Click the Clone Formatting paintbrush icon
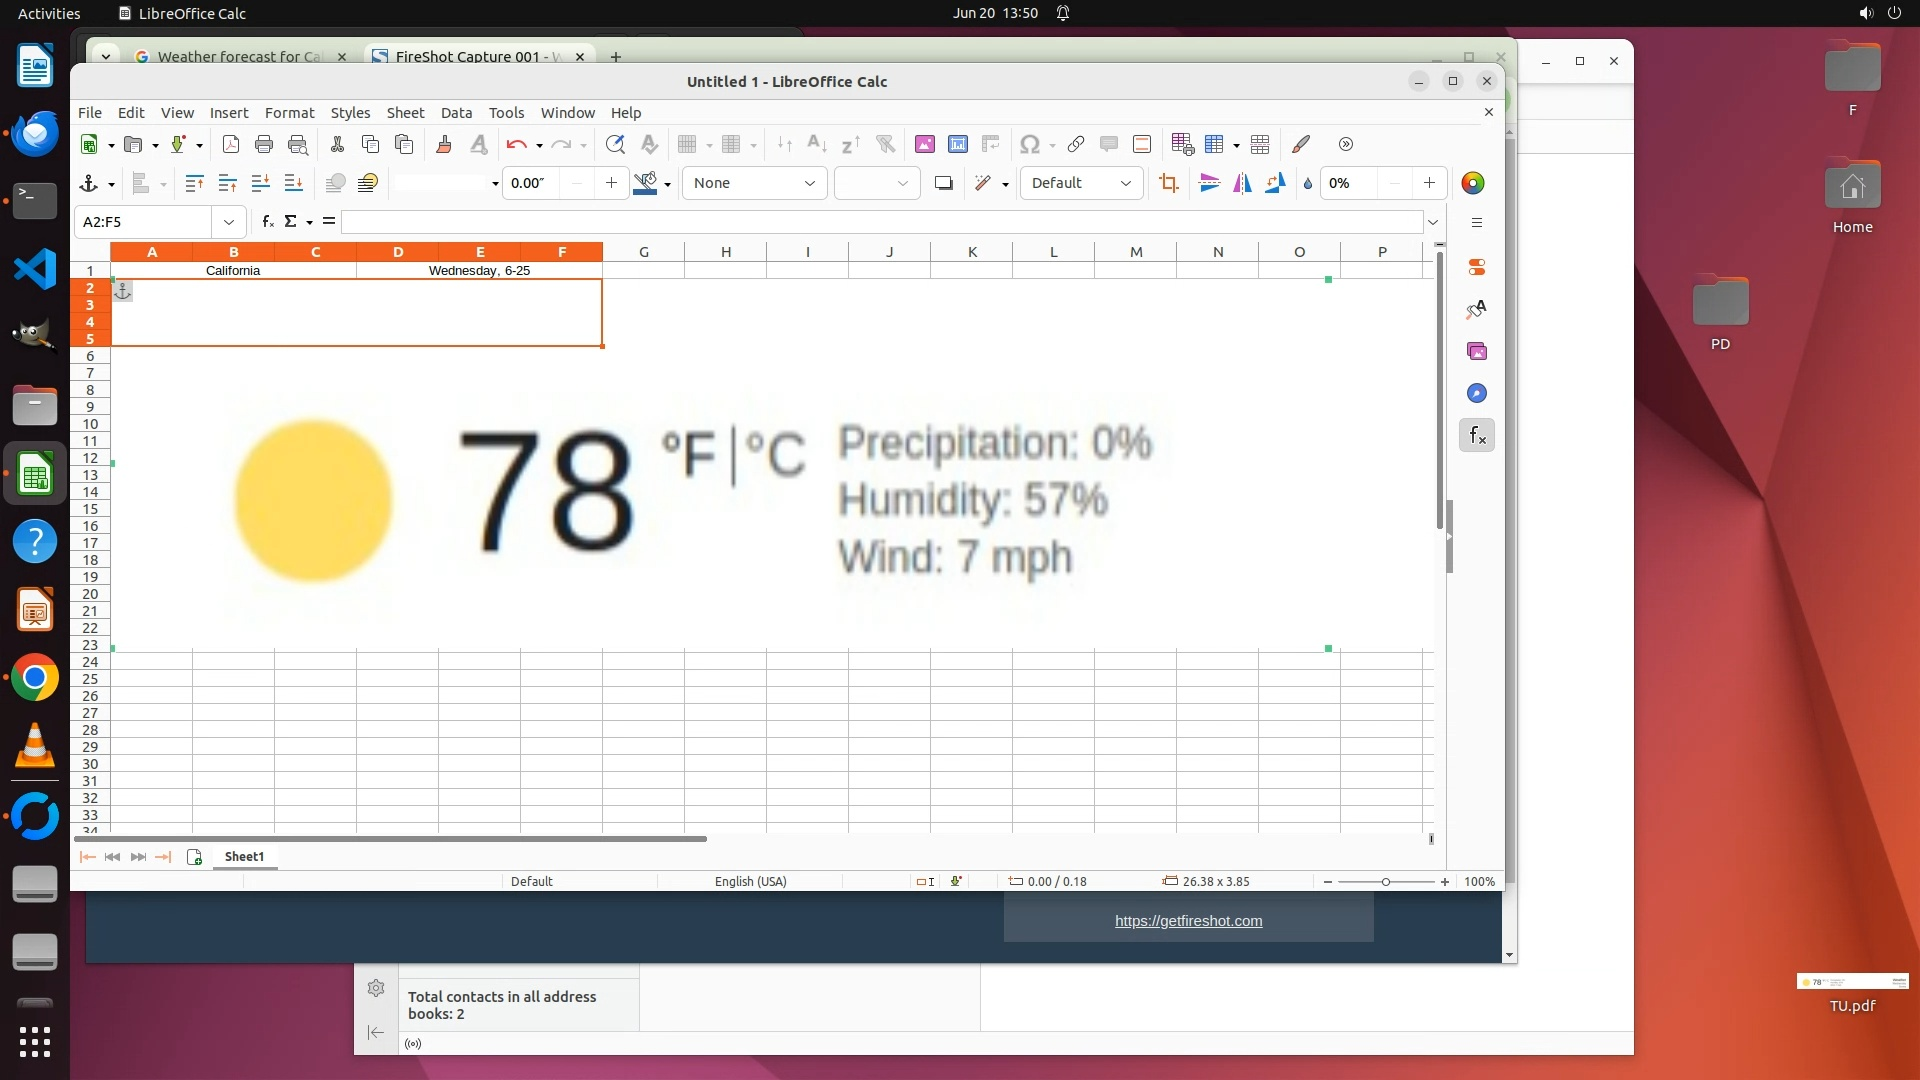Image resolution: width=1920 pixels, height=1080 pixels. click(x=444, y=144)
